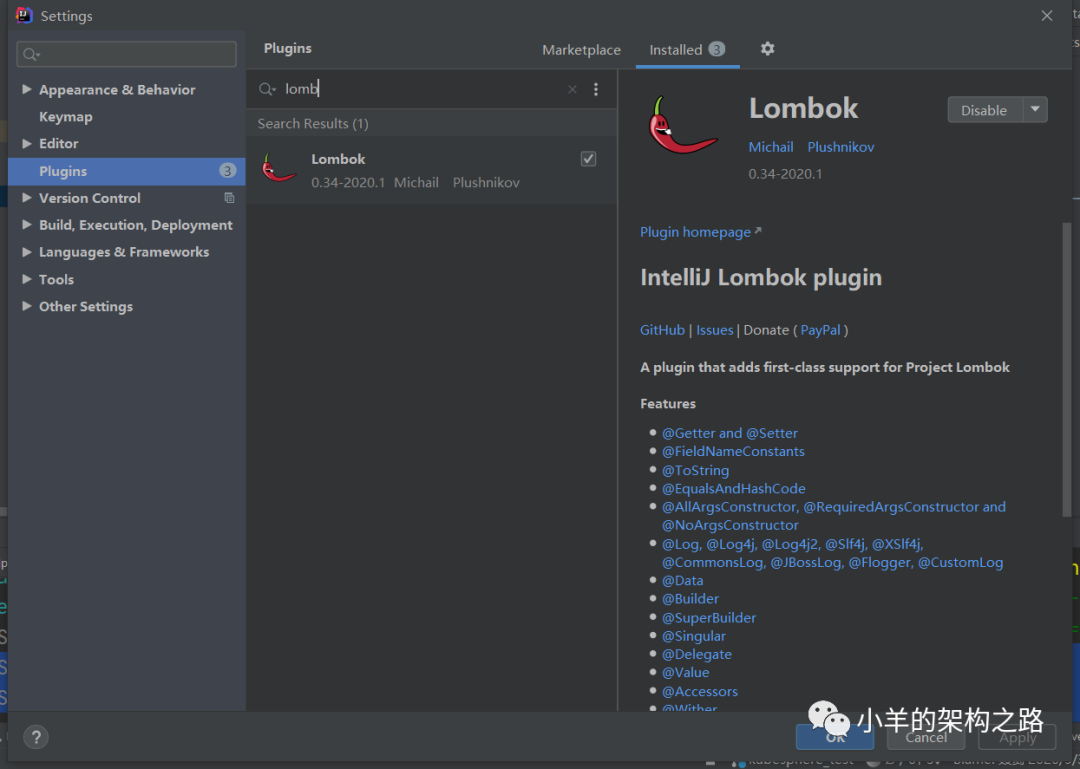Expand the Other Settings section
Image resolution: width=1080 pixels, height=769 pixels.
tap(27, 306)
